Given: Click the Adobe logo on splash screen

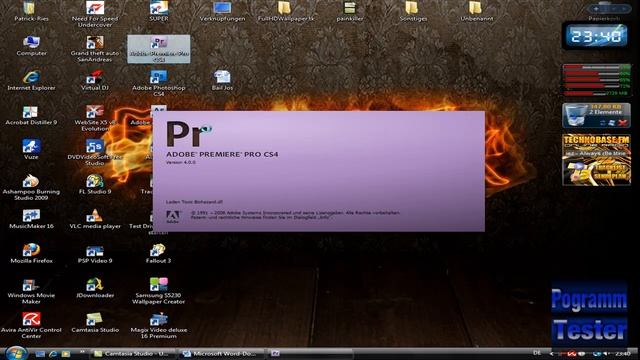Looking at the screenshot, I should [173, 216].
